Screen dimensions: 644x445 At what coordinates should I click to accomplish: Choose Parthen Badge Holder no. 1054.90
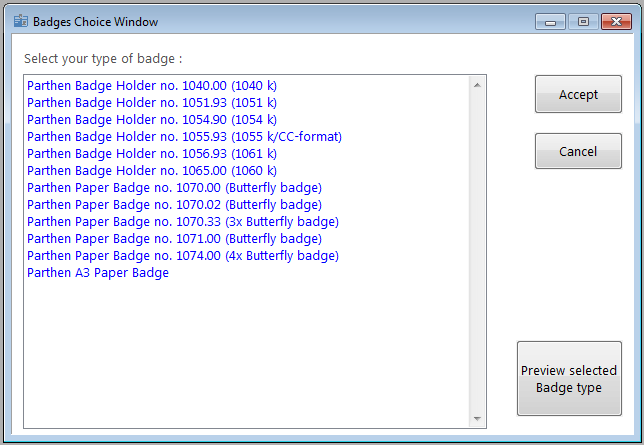point(152,120)
